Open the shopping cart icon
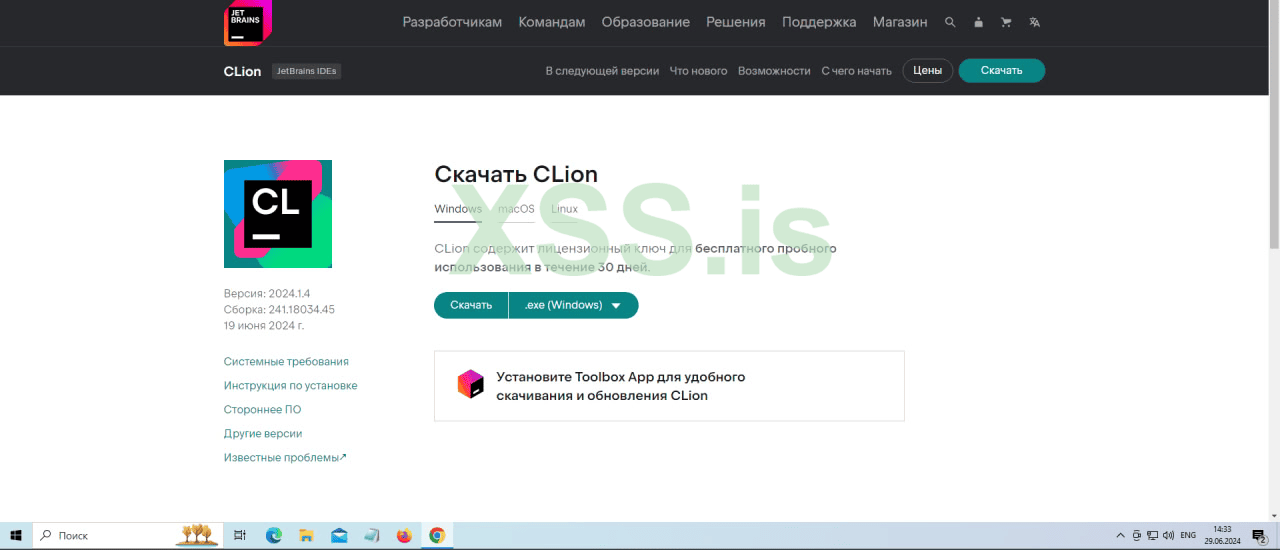This screenshot has height=550, width=1280. tap(1006, 22)
